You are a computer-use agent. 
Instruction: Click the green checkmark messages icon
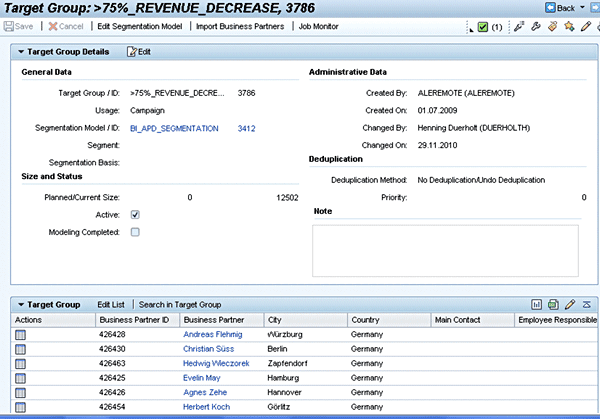coord(483,26)
